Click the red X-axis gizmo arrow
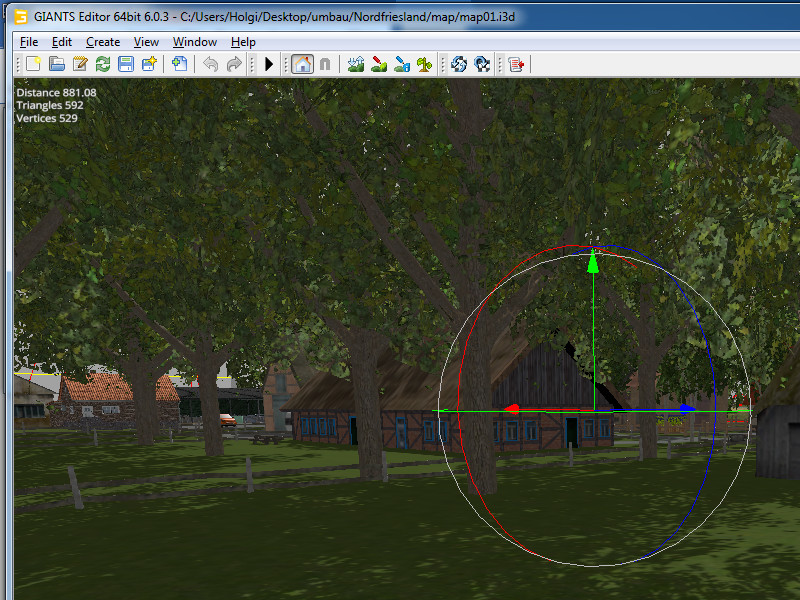This screenshot has width=800, height=600. tap(511, 409)
